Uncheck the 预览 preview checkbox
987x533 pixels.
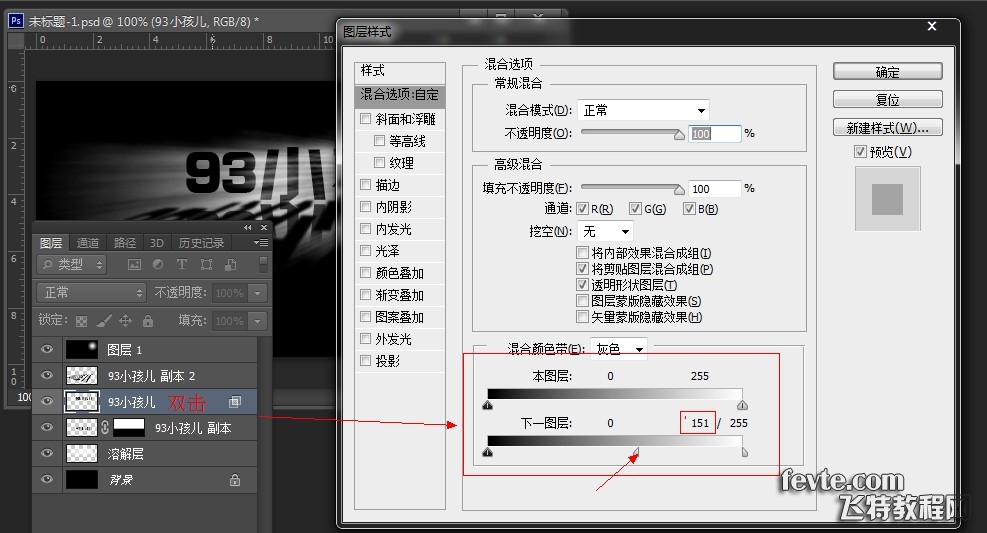(x=860, y=152)
